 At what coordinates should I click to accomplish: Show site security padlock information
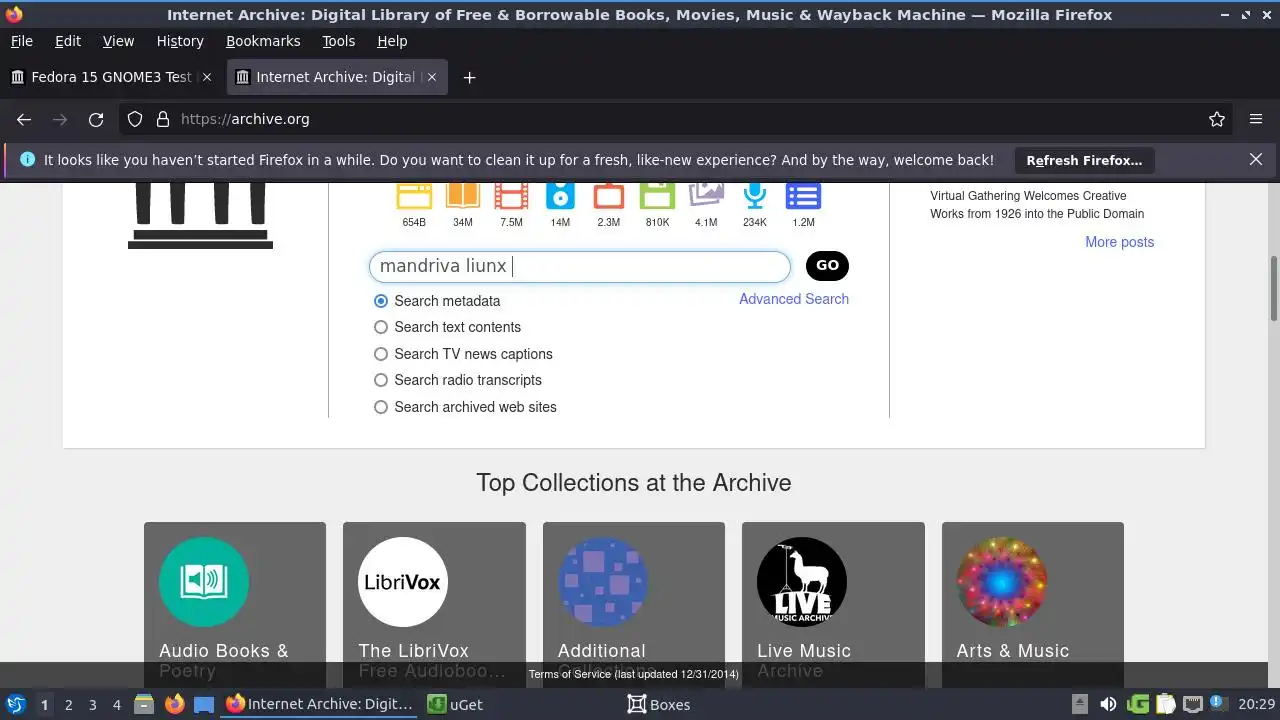(x=163, y=119)
